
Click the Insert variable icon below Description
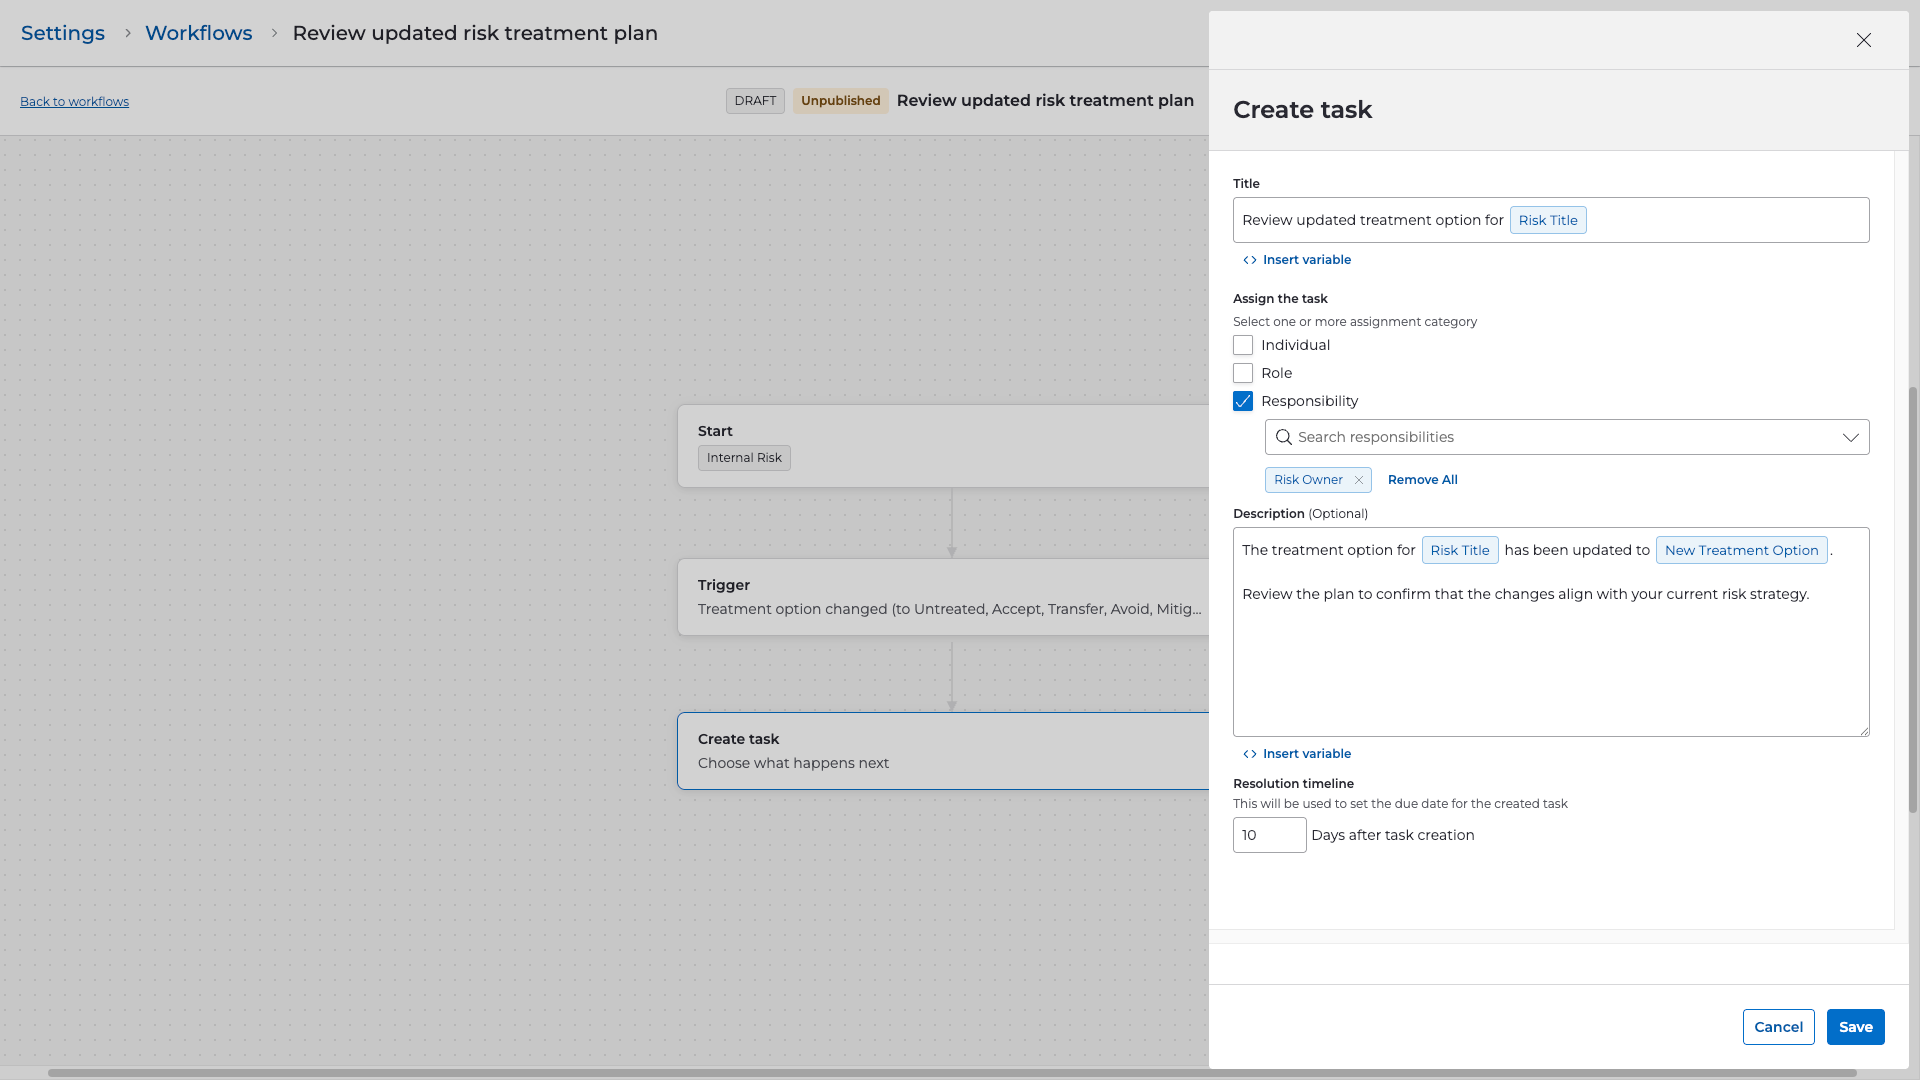point(1249,753)
